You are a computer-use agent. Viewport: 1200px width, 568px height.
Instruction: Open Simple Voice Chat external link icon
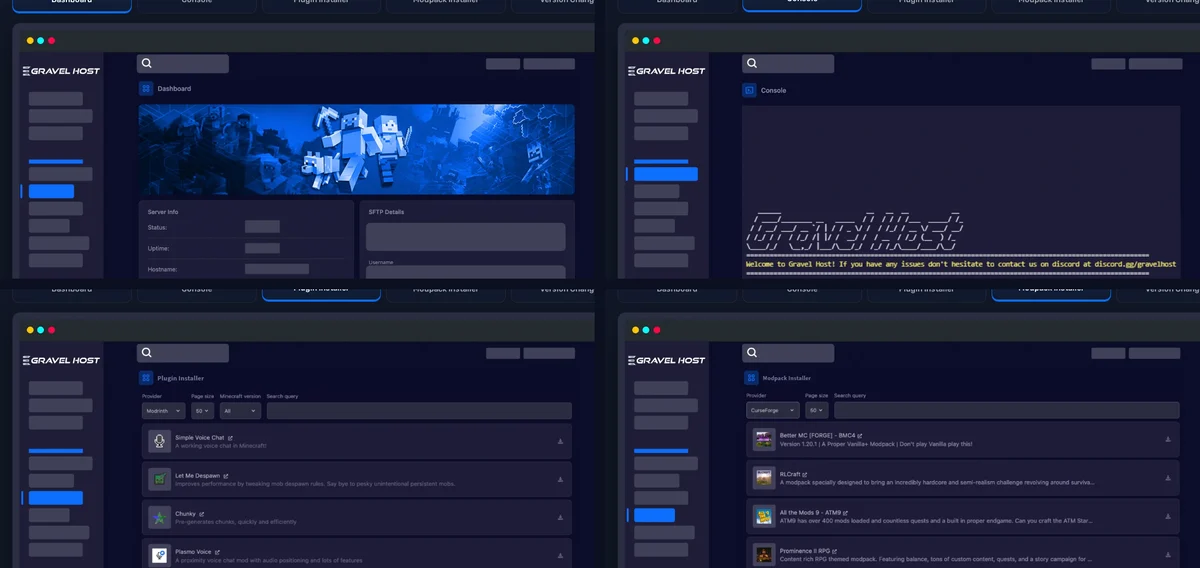pyautogui.click(x=230, y=437)
